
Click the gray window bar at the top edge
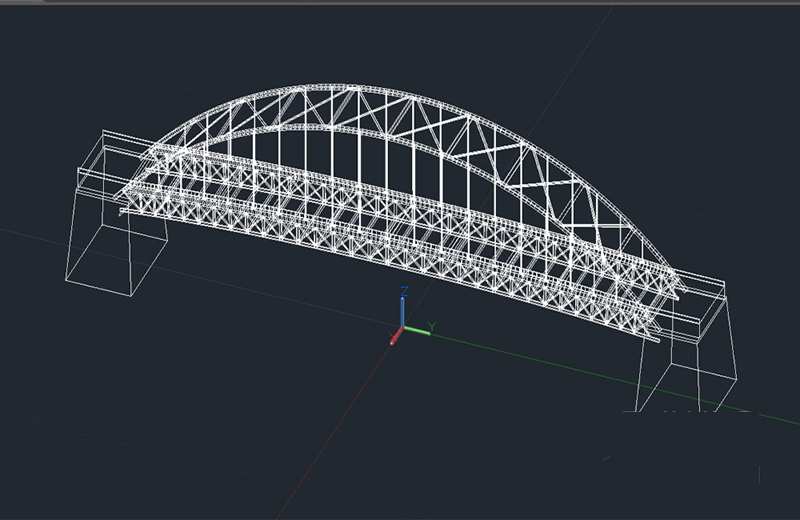(400, 2)
